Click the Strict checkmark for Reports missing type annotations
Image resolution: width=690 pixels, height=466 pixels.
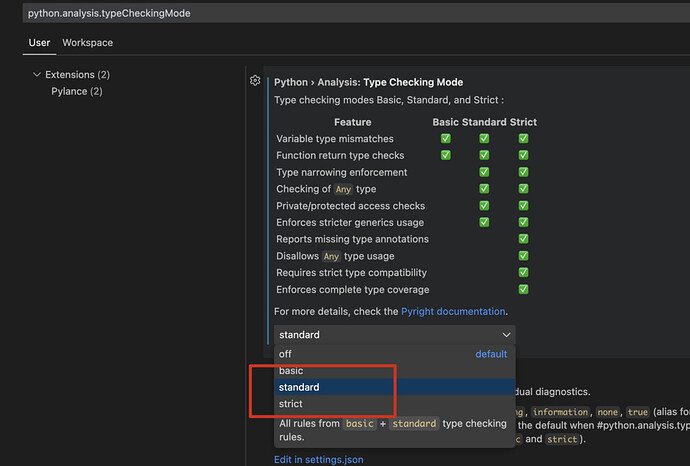click(x=523, y=239)
